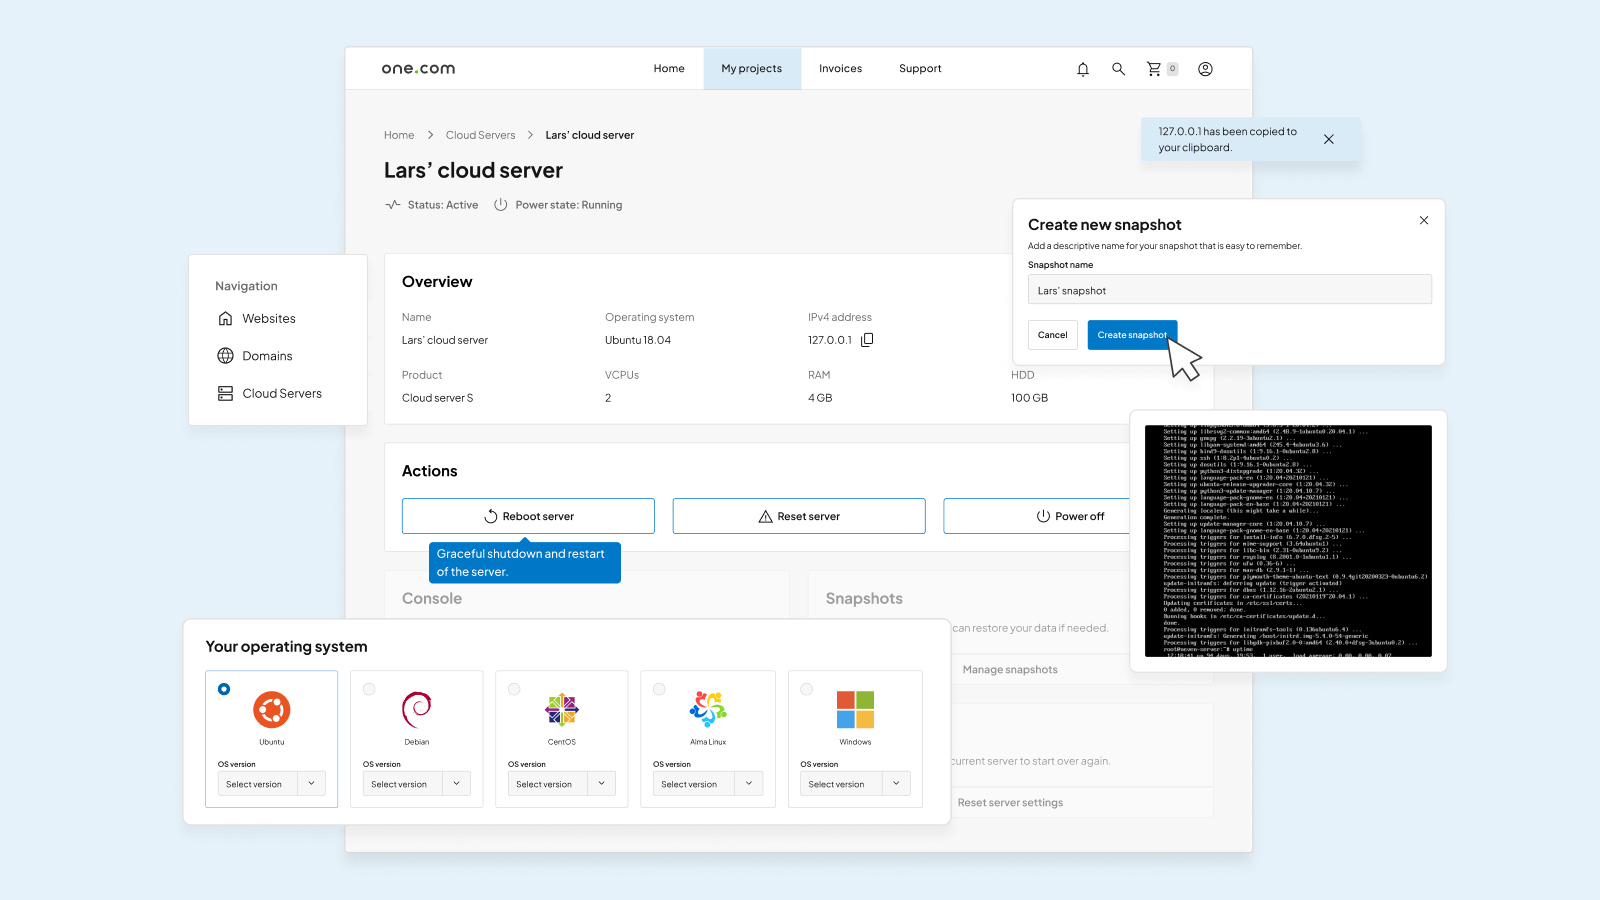Open Debian OS version dropdown
The image size is (1600, 900).
[417, 784]
